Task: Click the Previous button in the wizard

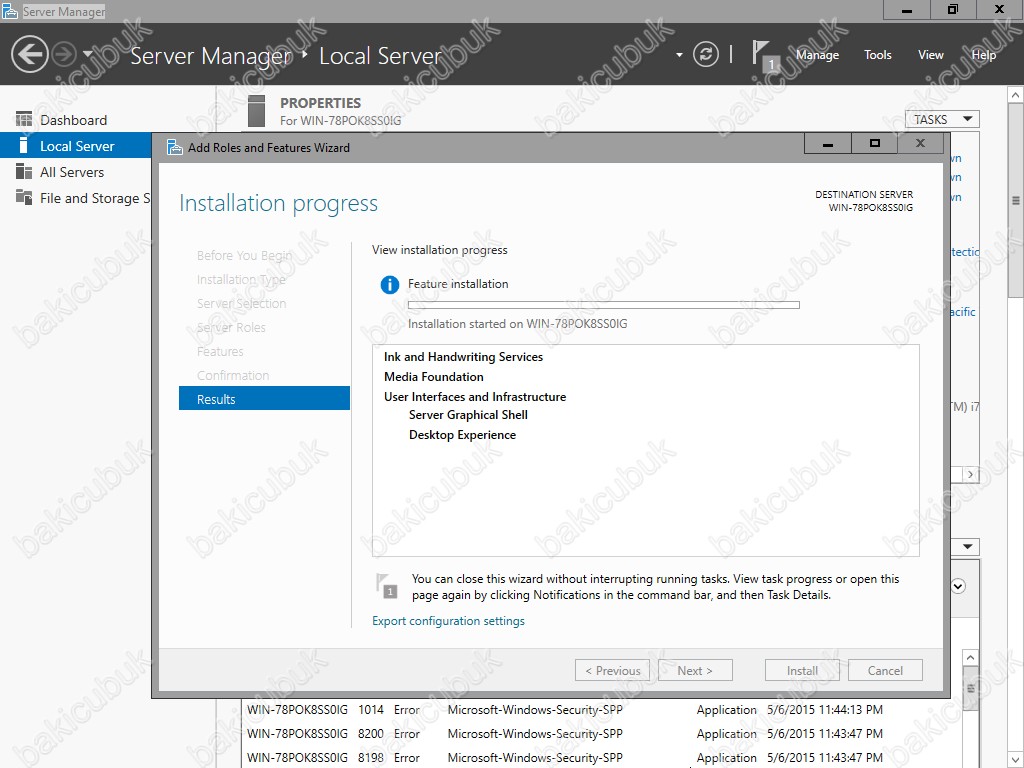Action: coord(613,670)
